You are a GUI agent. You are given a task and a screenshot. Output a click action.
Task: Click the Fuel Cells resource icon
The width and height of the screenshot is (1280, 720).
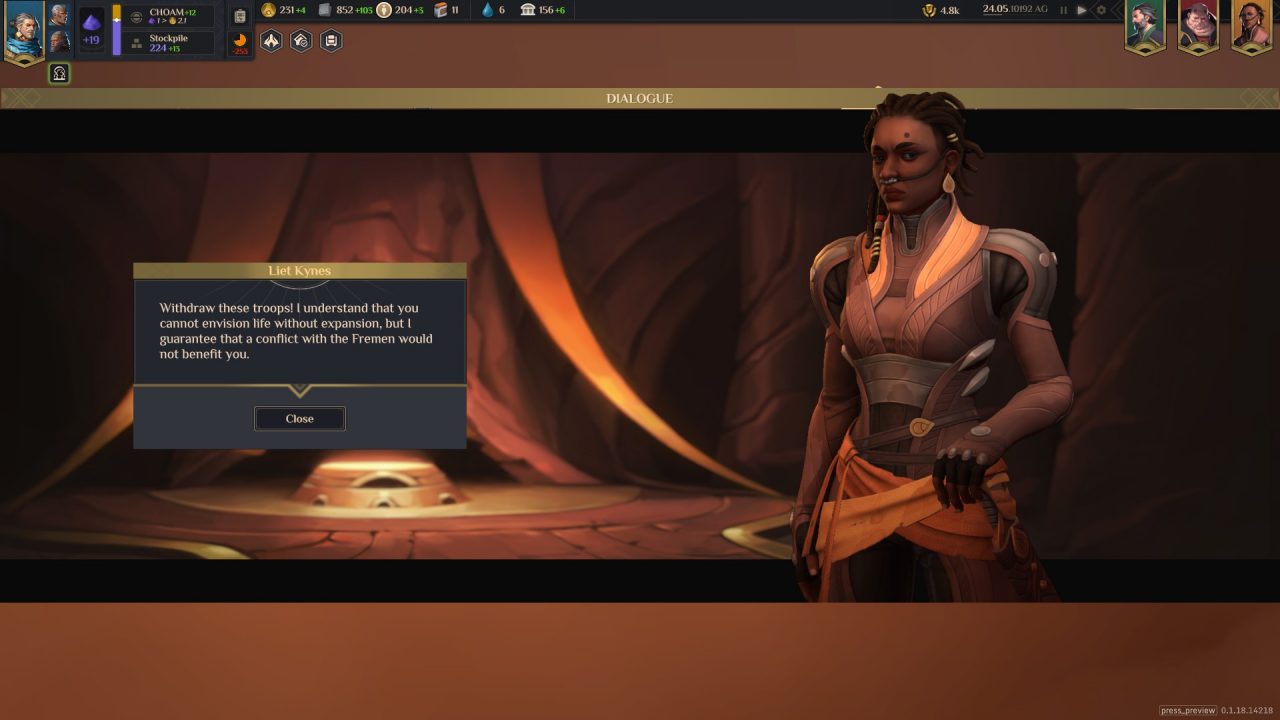(438, 10)
